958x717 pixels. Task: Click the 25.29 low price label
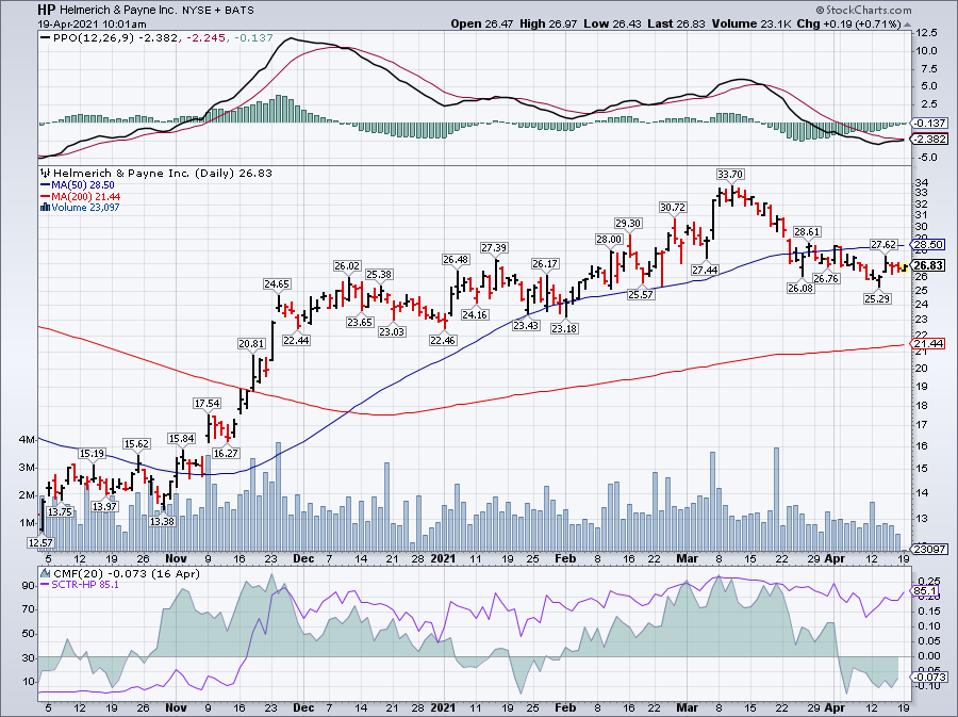[x=876, y=299]
